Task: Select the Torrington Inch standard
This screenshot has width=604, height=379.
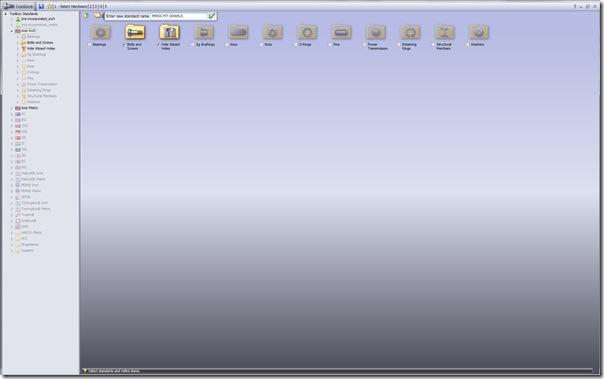Action: tap(34, 203)
